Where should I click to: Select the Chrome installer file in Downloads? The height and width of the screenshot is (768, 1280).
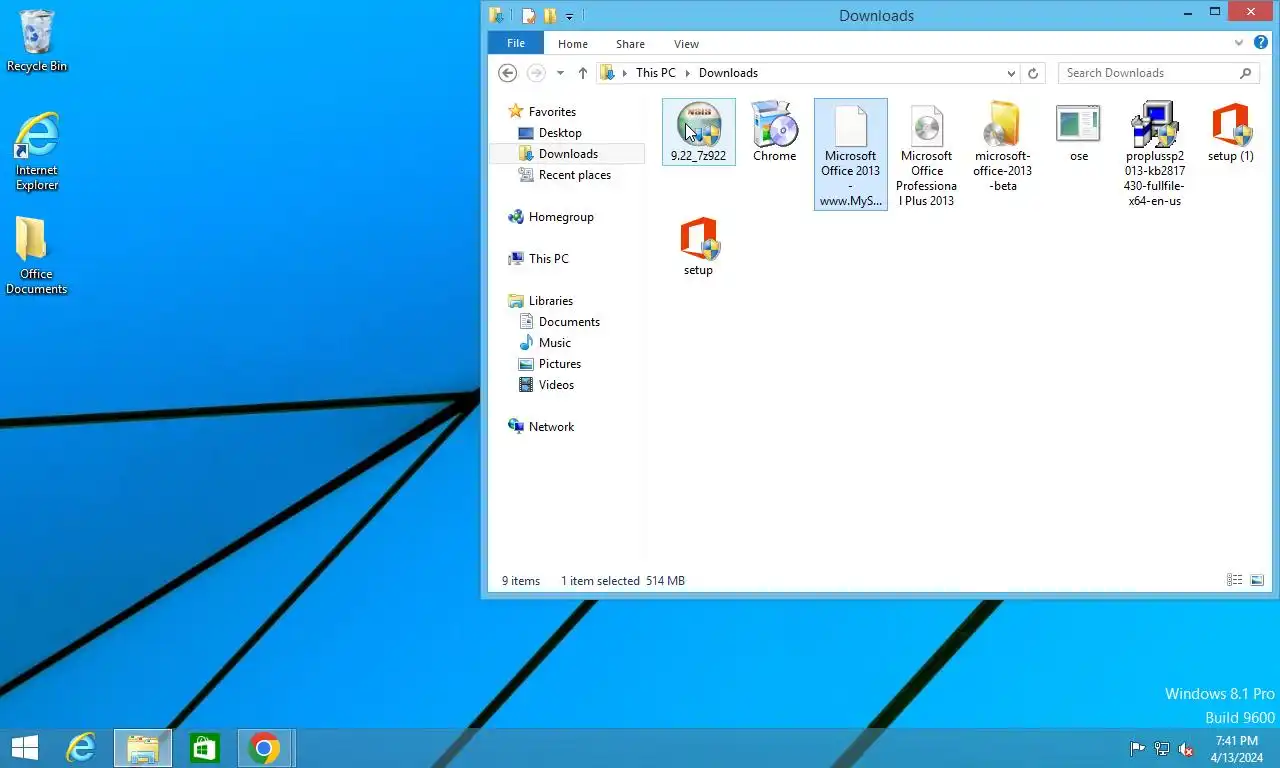tap(774, 132)
